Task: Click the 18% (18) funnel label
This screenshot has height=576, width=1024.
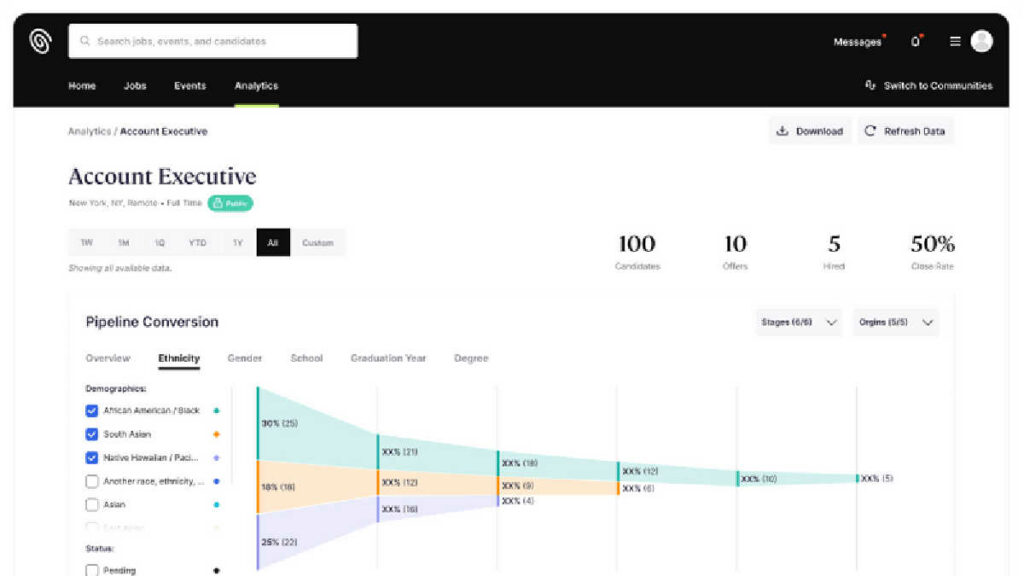Action: click(x=278, y=487)
